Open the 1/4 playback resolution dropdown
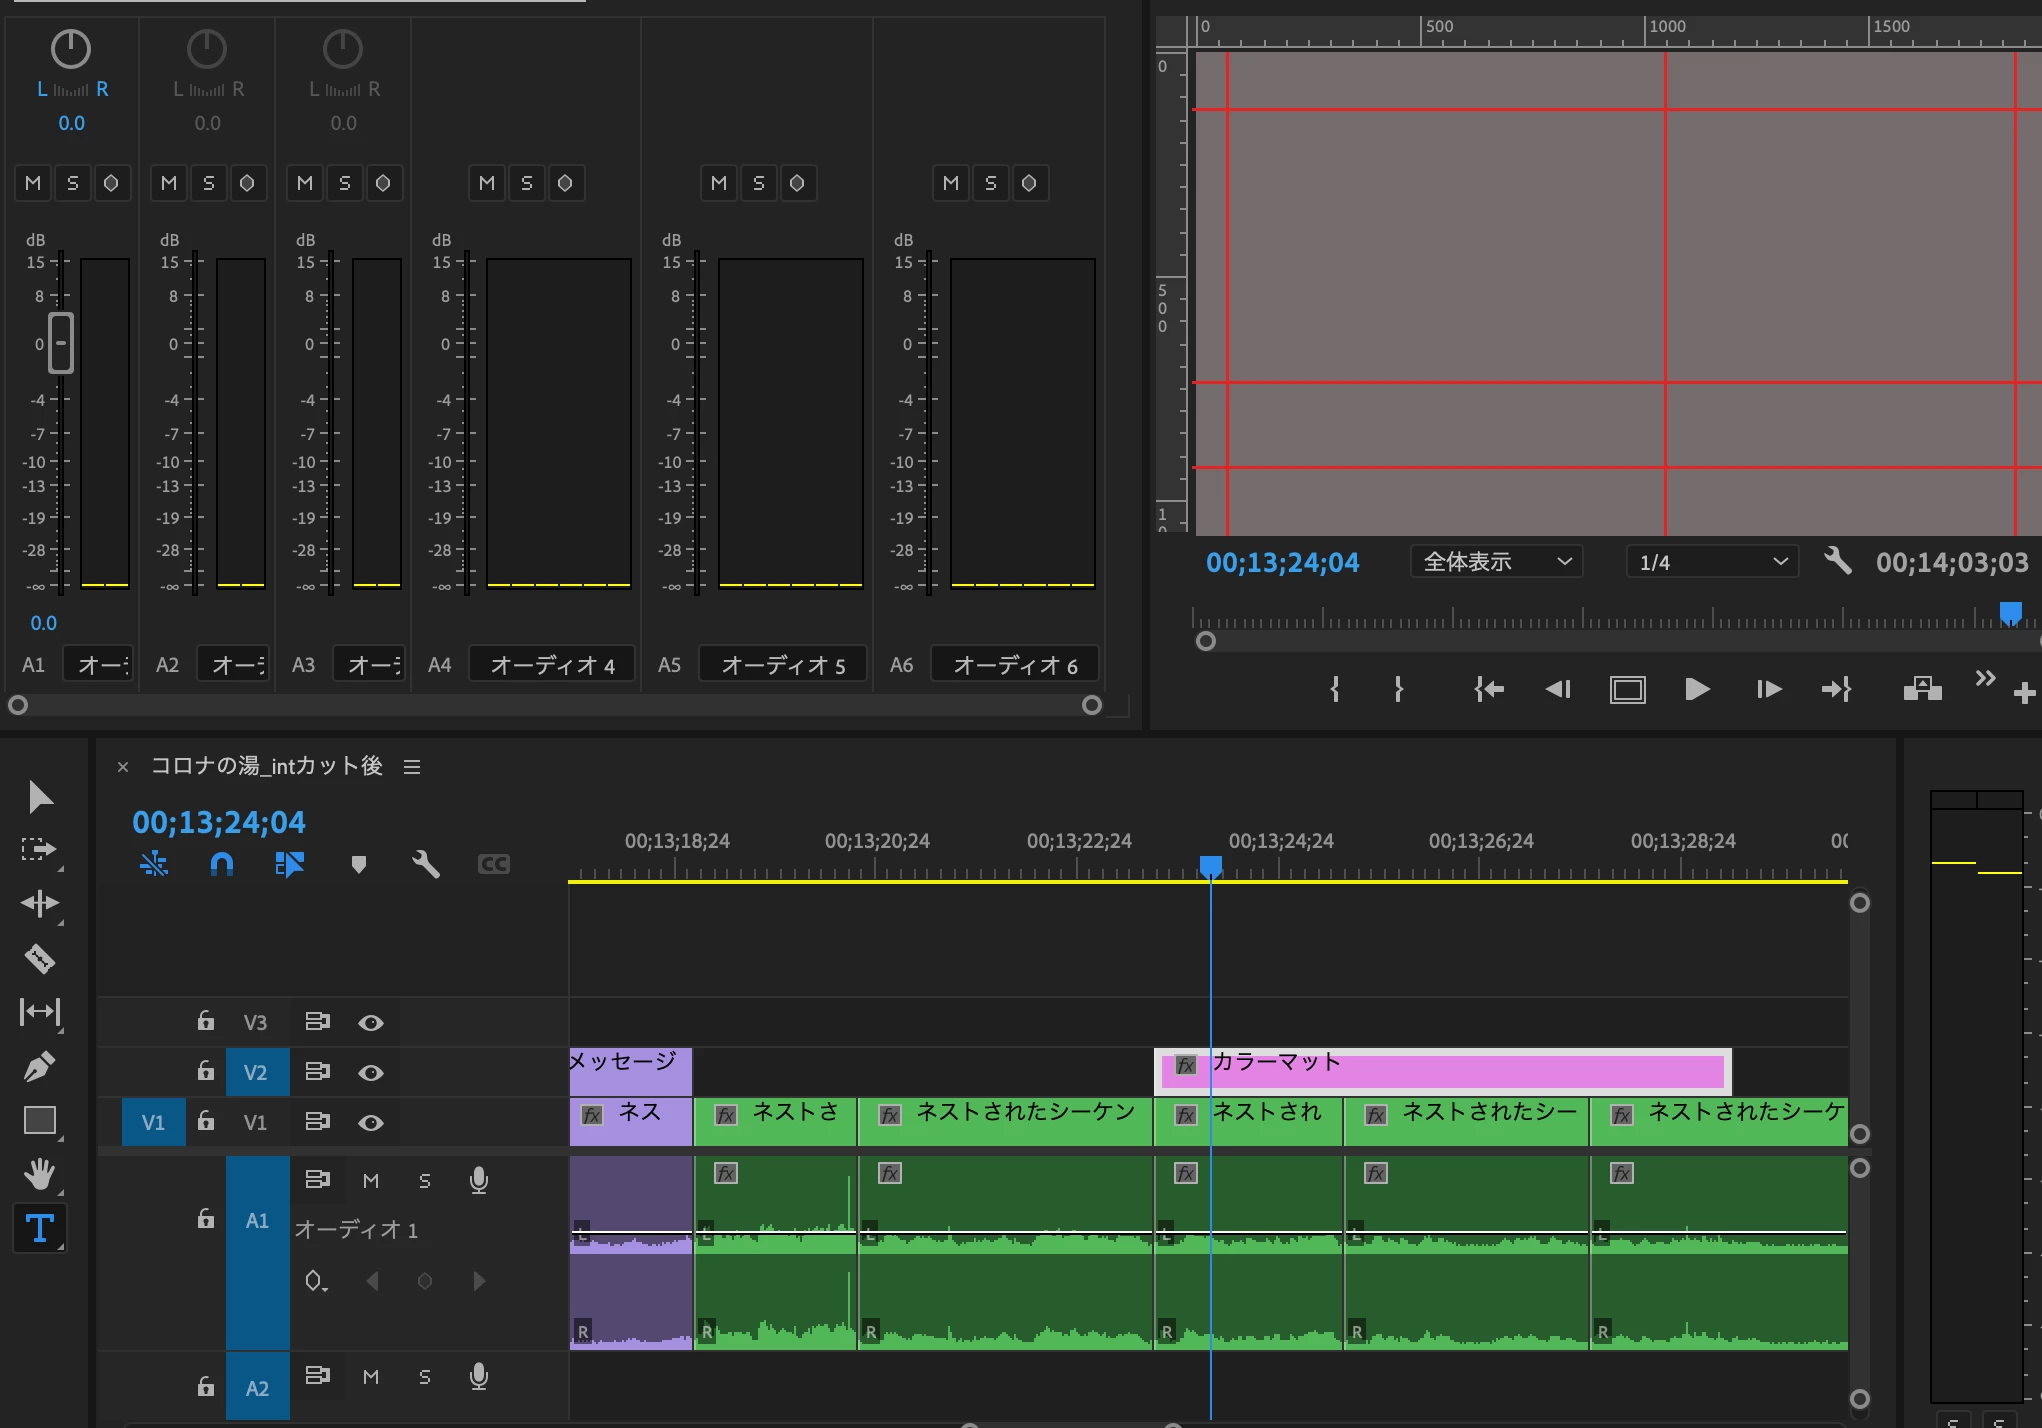 coord(1712,562)
